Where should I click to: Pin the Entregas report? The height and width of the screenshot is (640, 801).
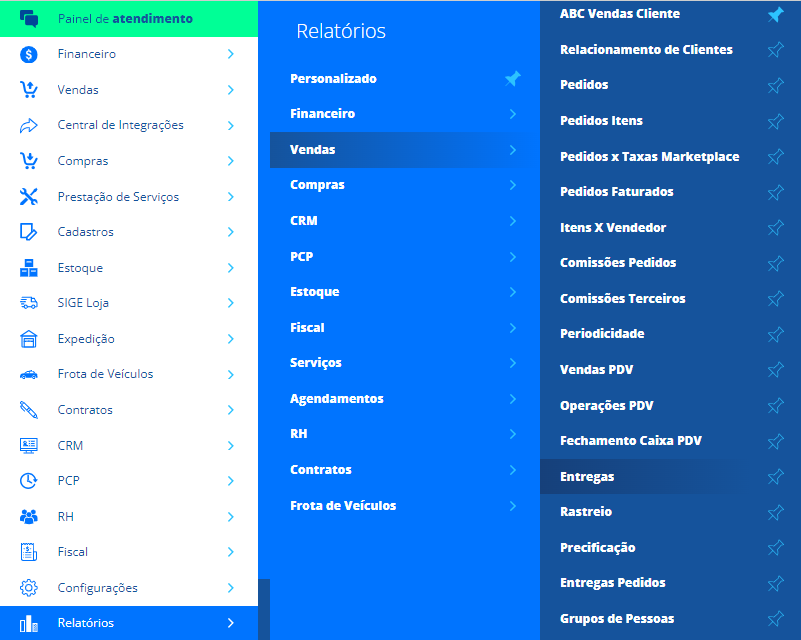[775, 477]
